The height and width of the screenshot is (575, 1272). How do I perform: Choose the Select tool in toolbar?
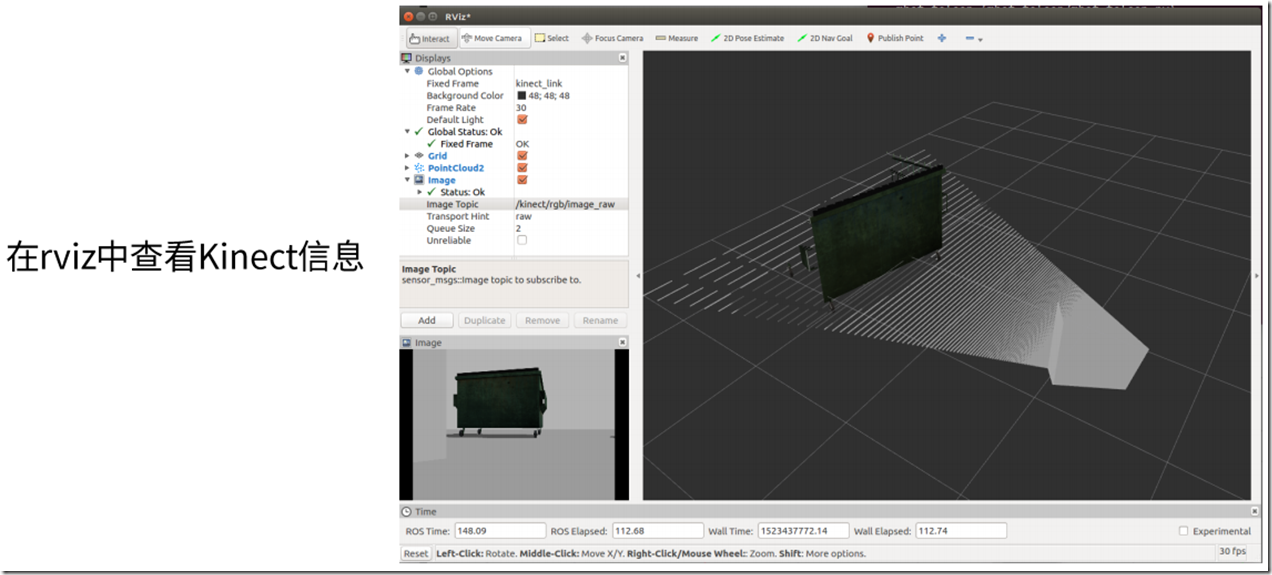[x=551, y=39]
